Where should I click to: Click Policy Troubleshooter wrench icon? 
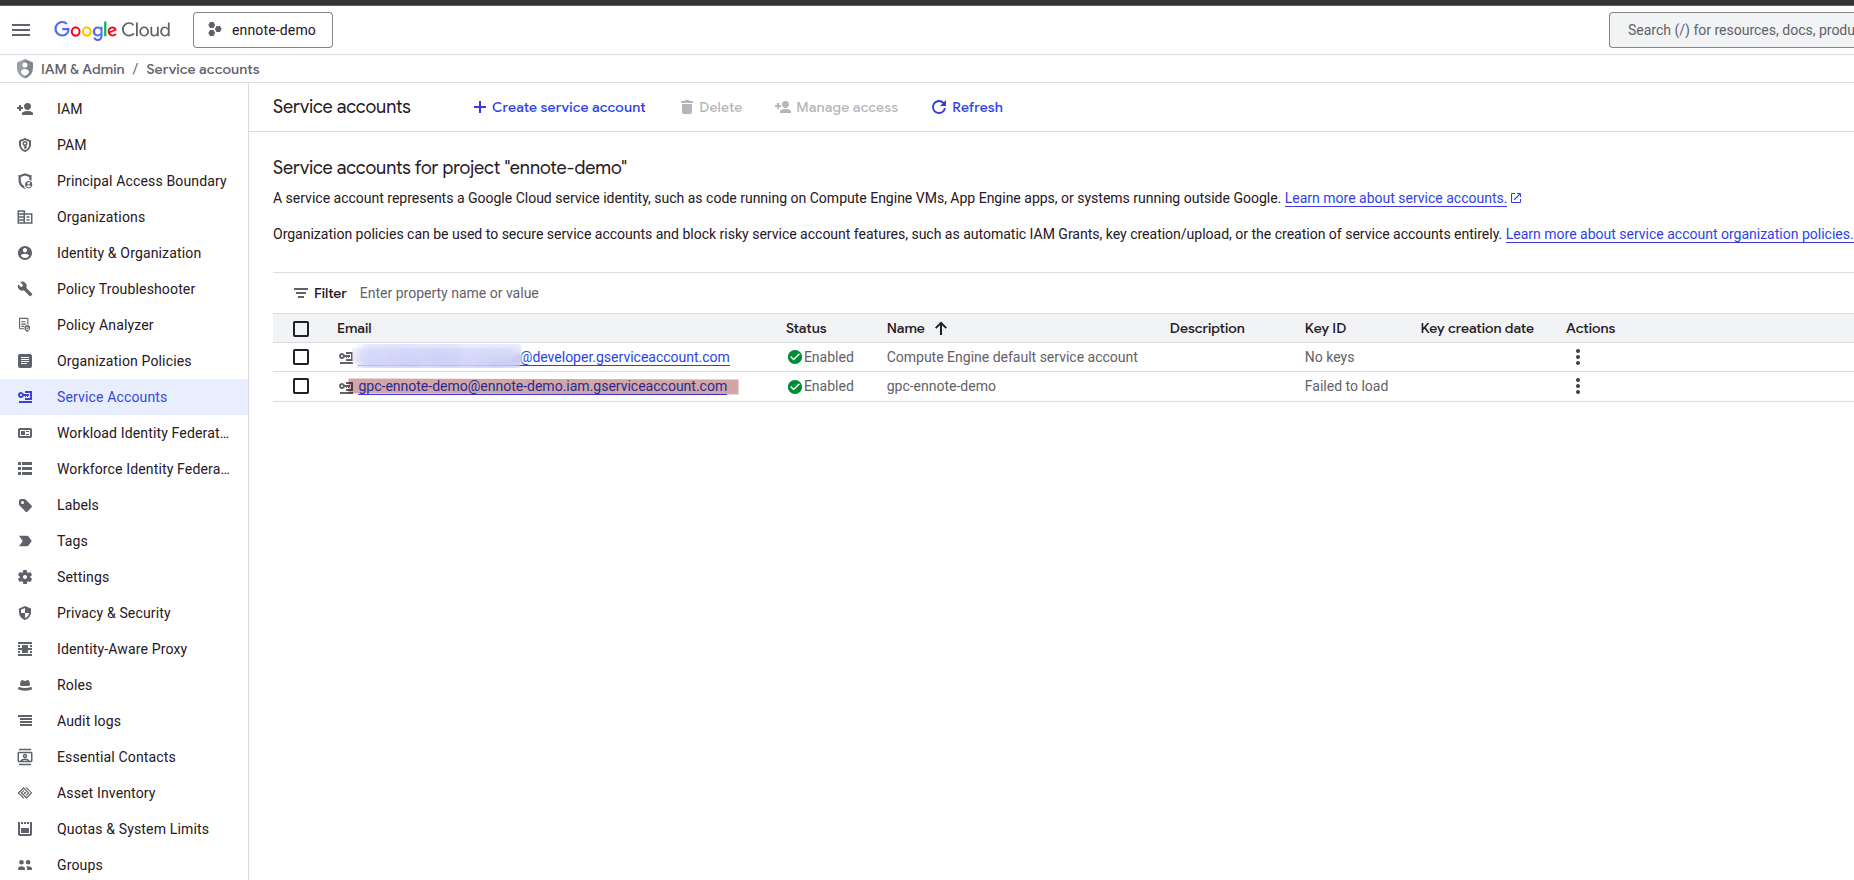pos(25,289)
